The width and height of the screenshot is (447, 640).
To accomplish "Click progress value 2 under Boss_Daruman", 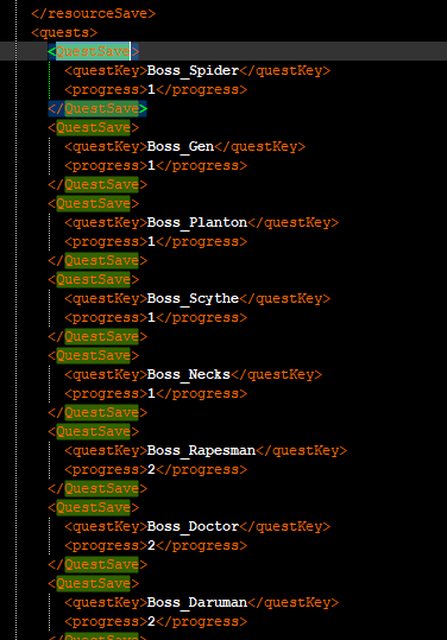I will point(151,621).
